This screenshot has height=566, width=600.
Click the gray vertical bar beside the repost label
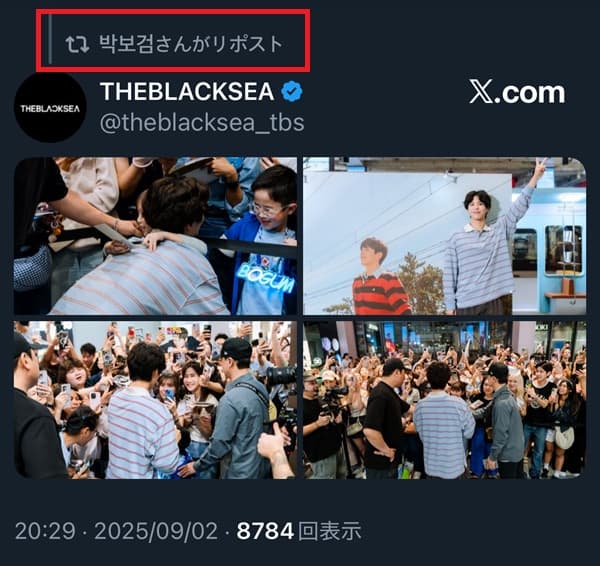pyautogui.click(x=50, y=38)
